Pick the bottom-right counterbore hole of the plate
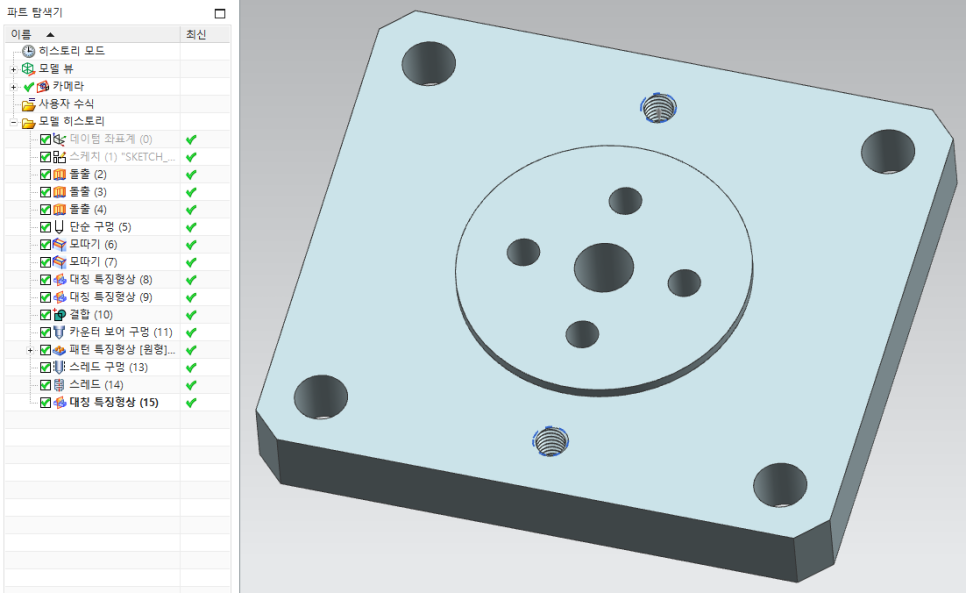 [780, 485]
